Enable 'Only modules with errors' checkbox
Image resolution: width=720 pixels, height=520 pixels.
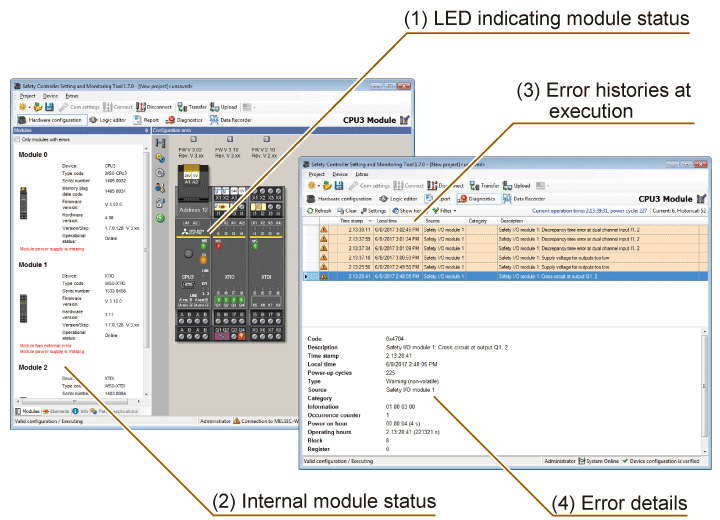coord(16,140)
